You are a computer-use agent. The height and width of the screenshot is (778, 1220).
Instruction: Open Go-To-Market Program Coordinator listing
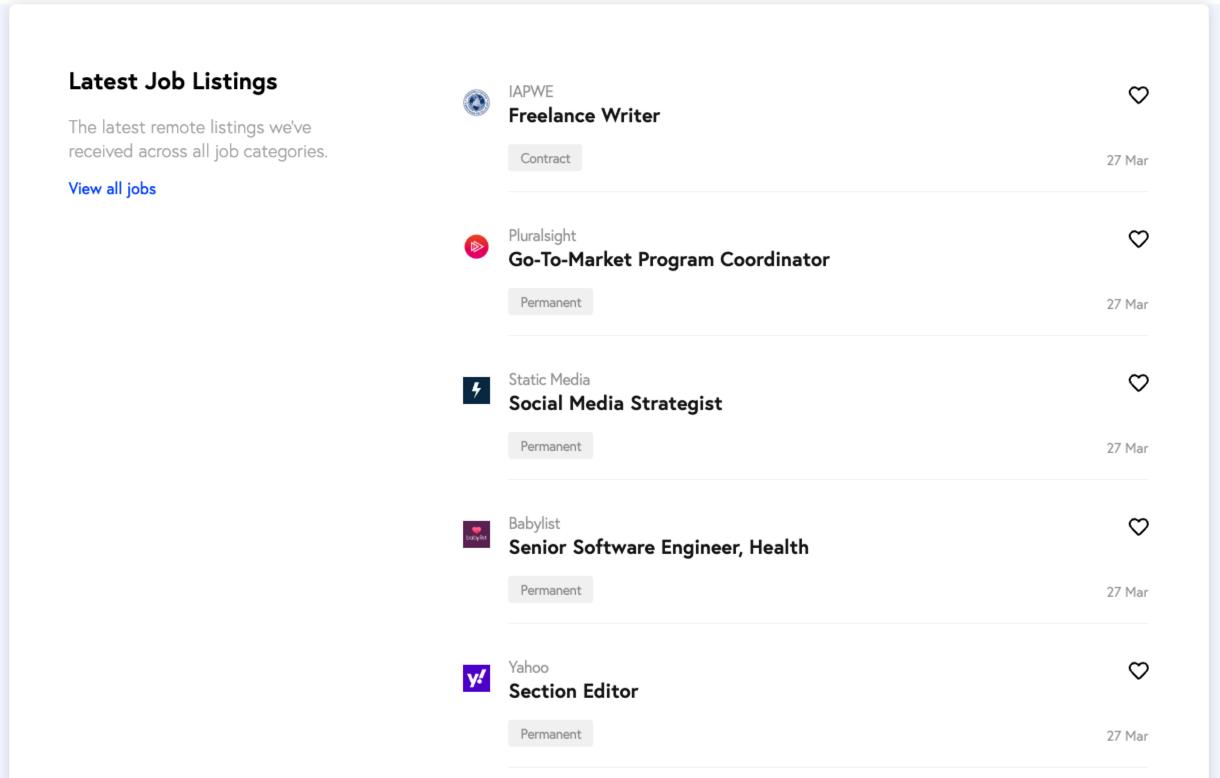point(669,260)
